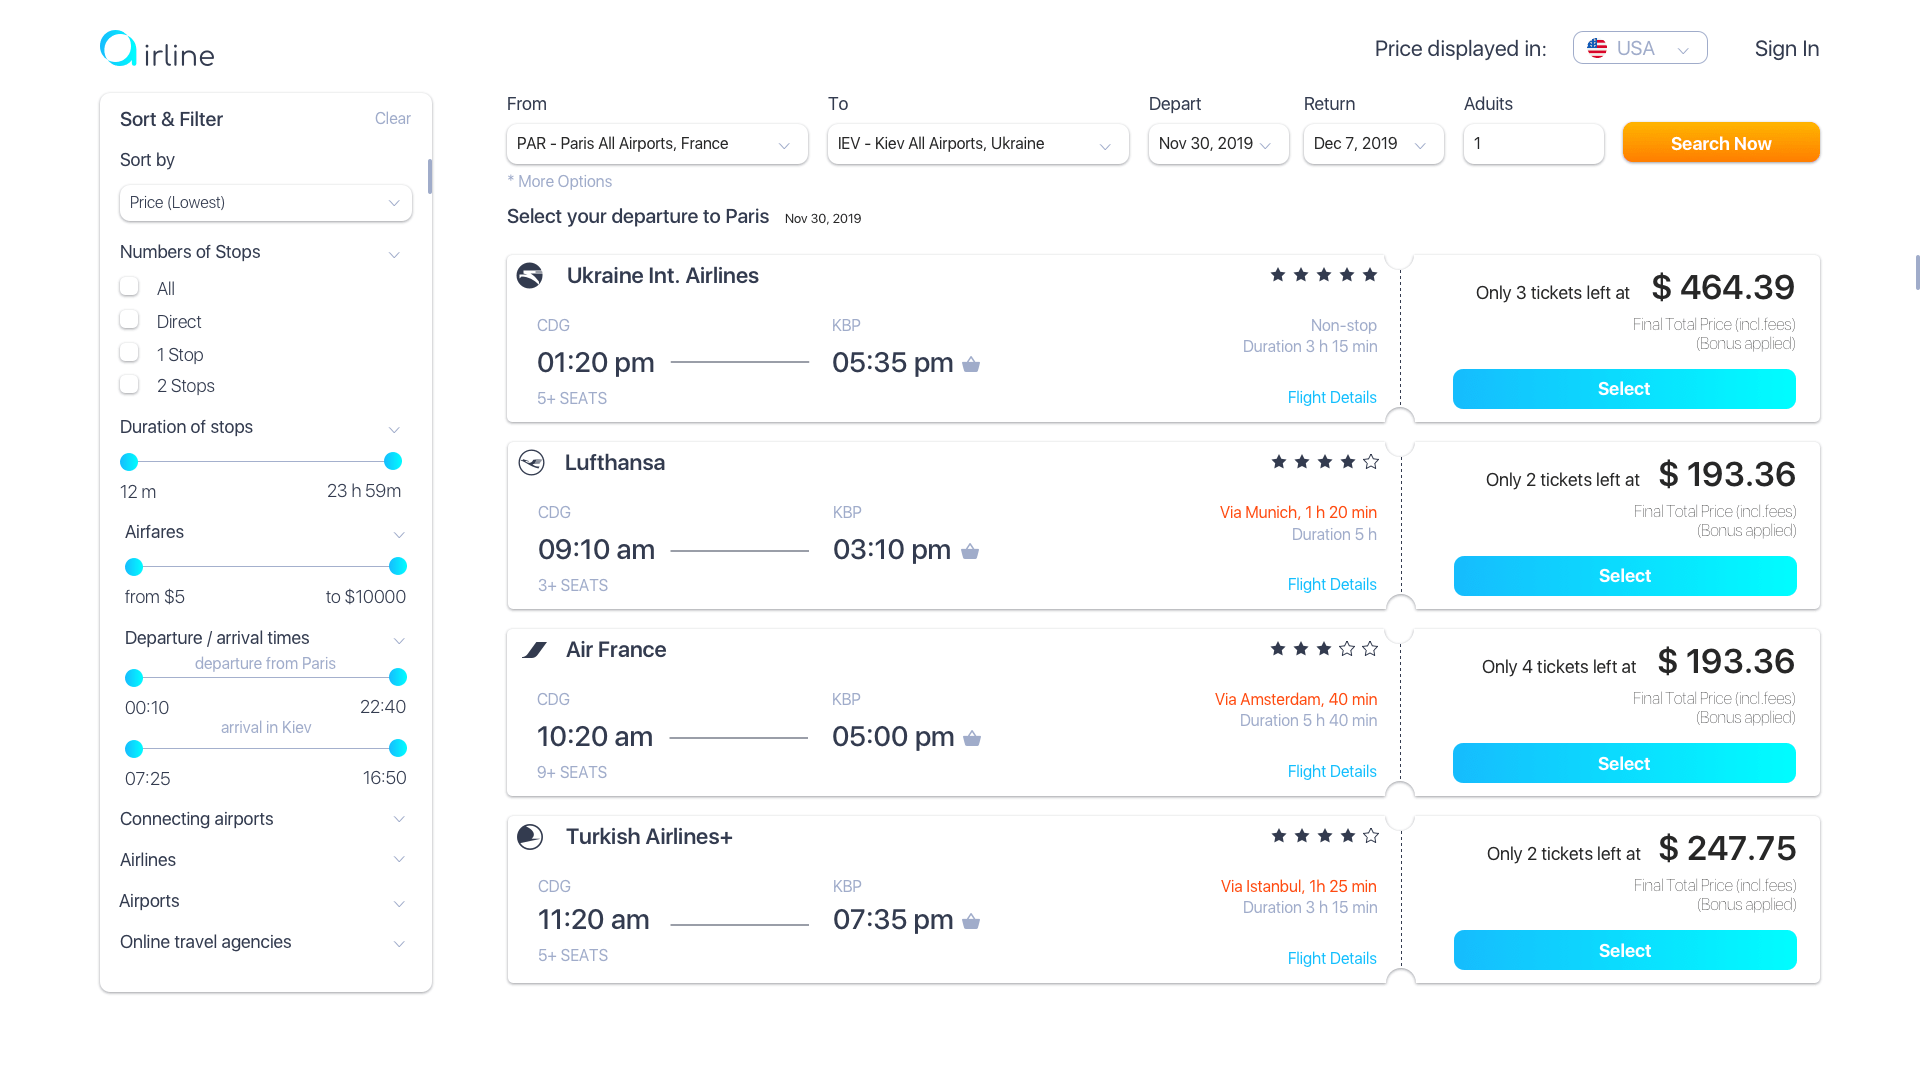Click the Turkish Airlines logo icon

[530, 837]
